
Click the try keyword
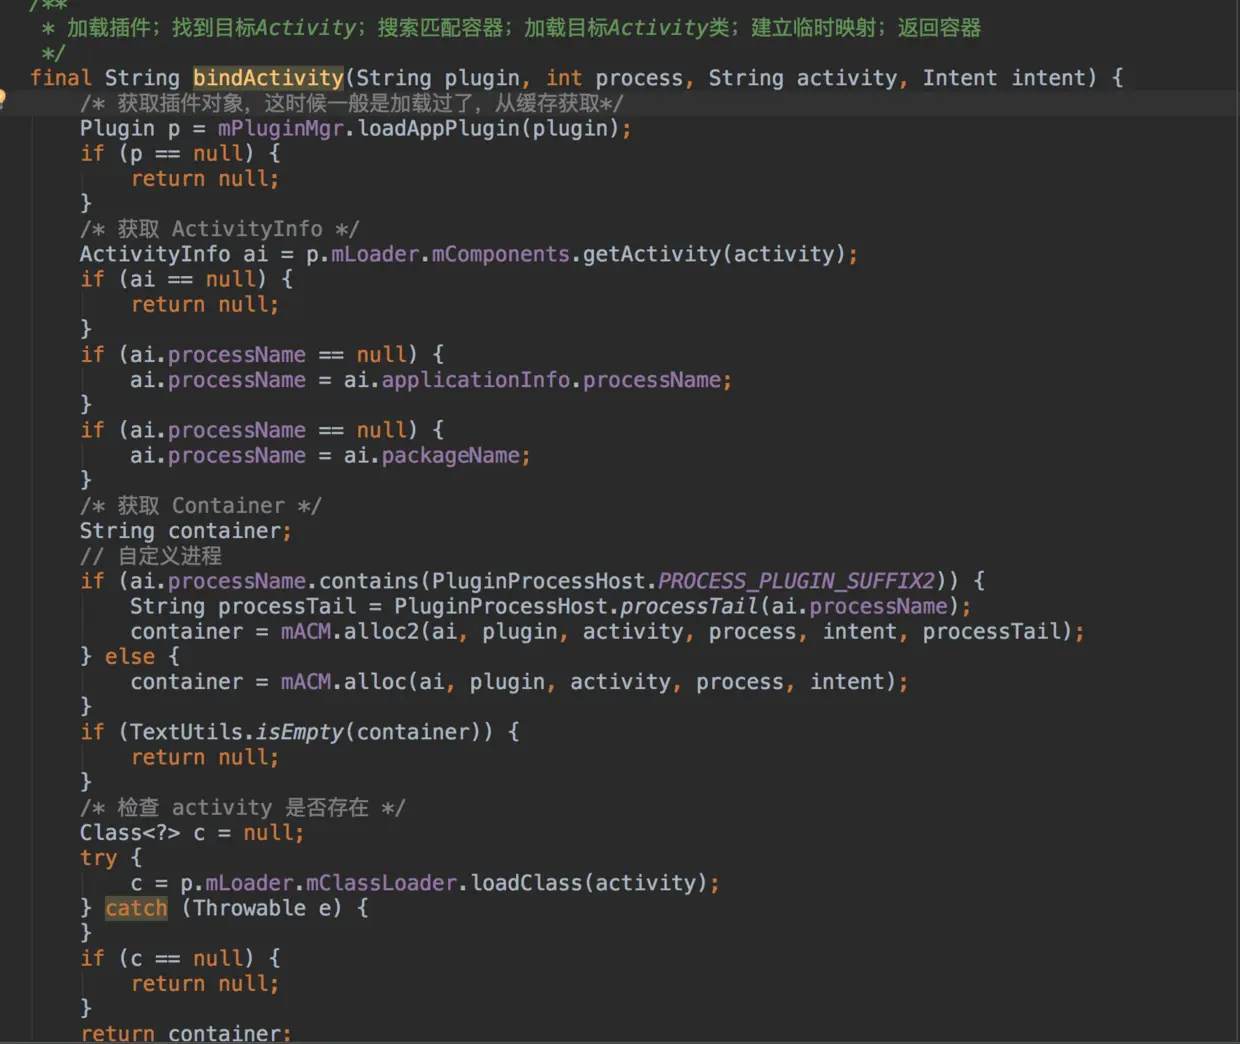pos(98,858)
